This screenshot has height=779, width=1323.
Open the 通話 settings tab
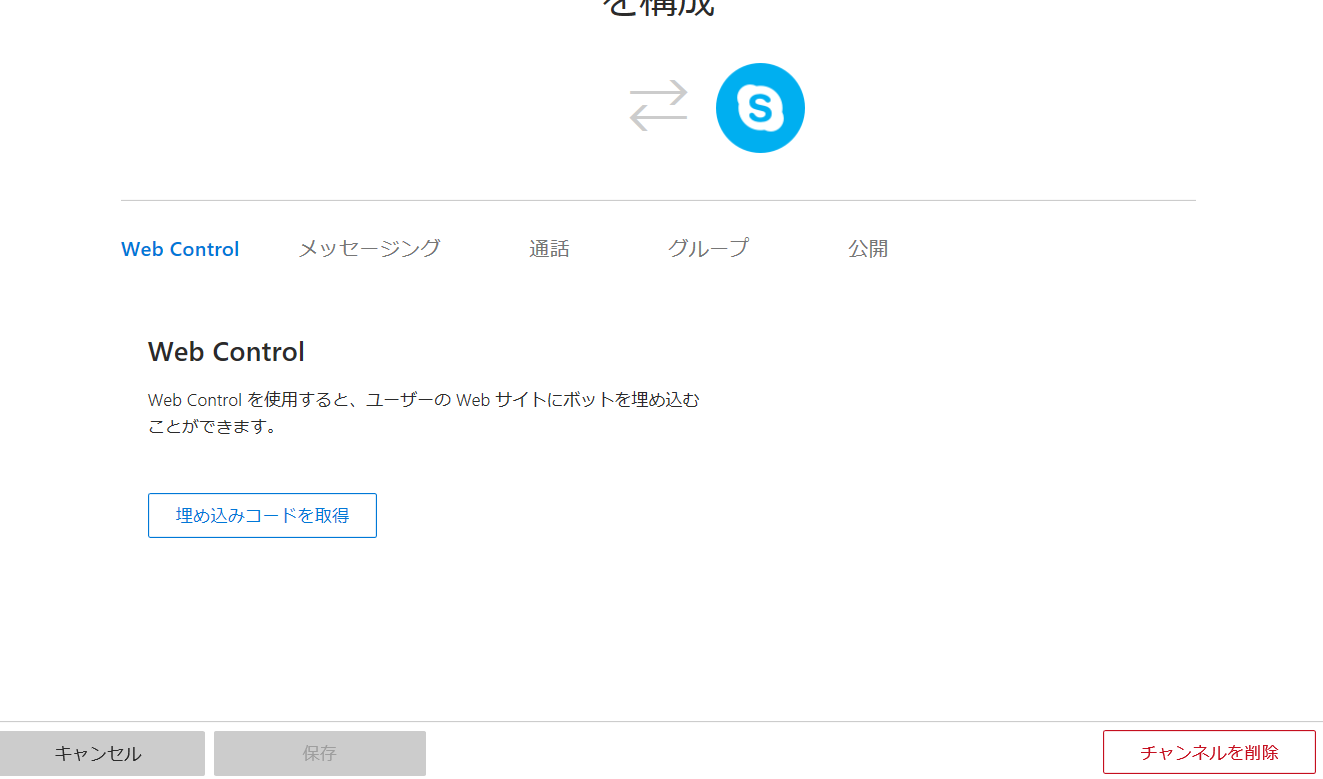tap(549, 248)
